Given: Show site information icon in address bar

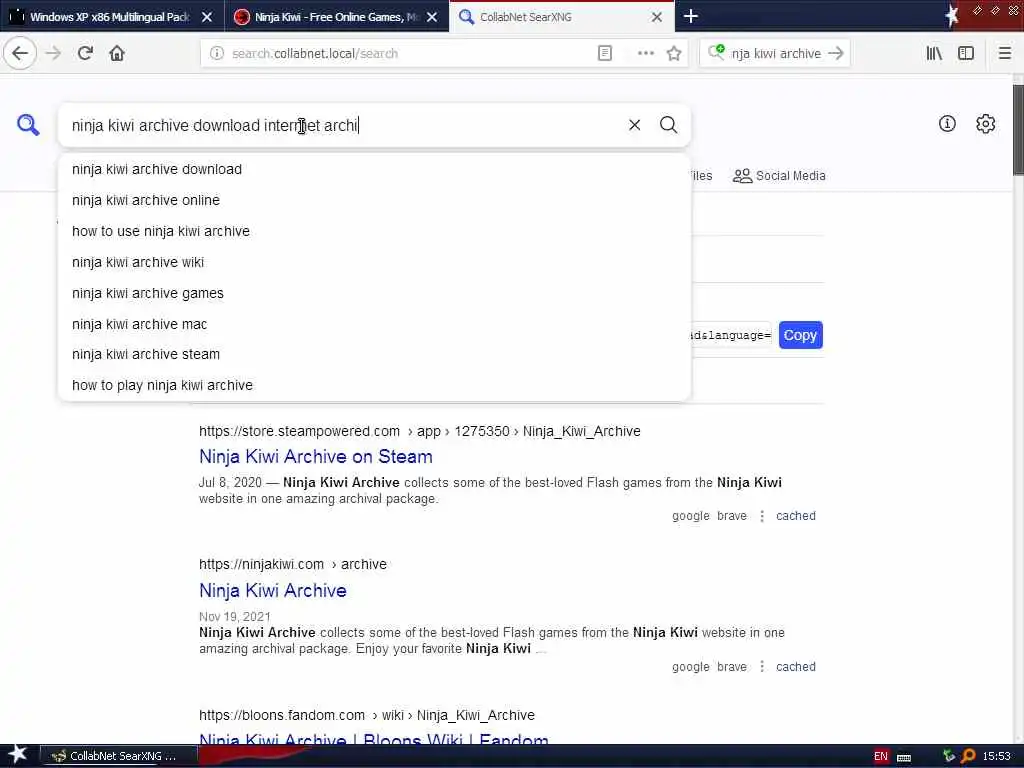Looking at the screenshot, I should pyautogui.click(x=217, y=54).
